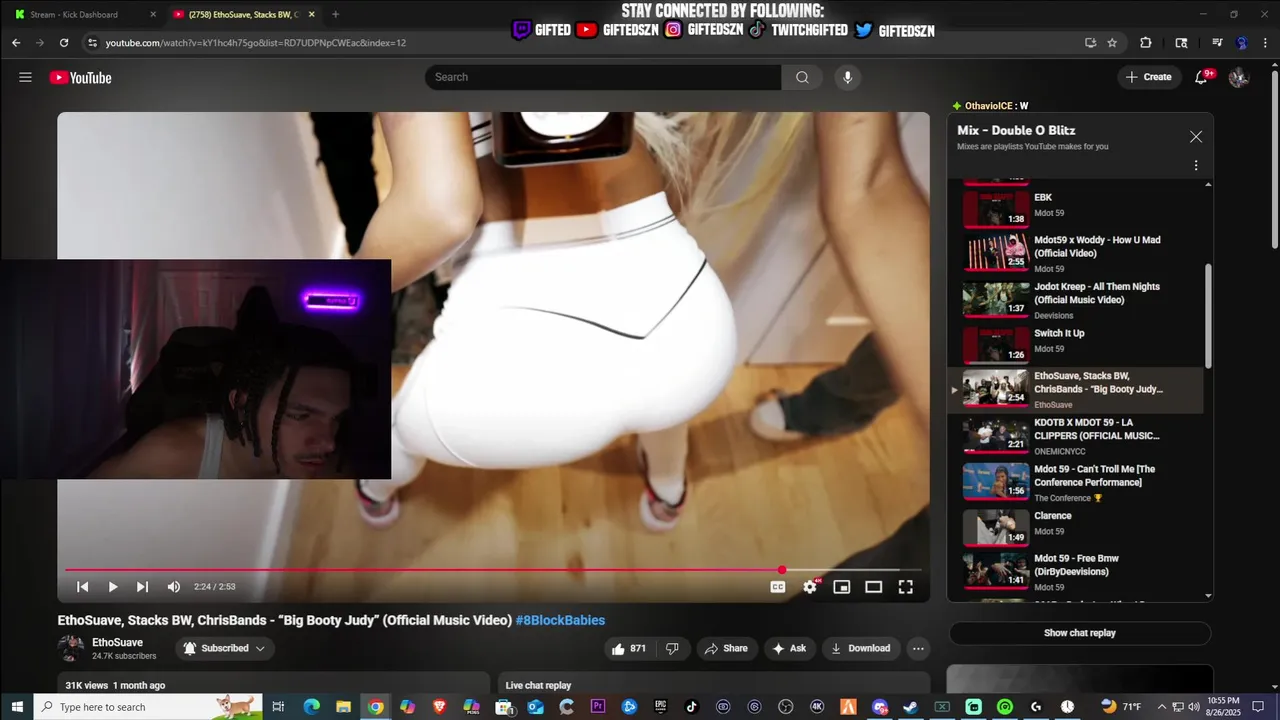Dislike the video
This screenshot has height=720, width=1280.
[672, 648]
